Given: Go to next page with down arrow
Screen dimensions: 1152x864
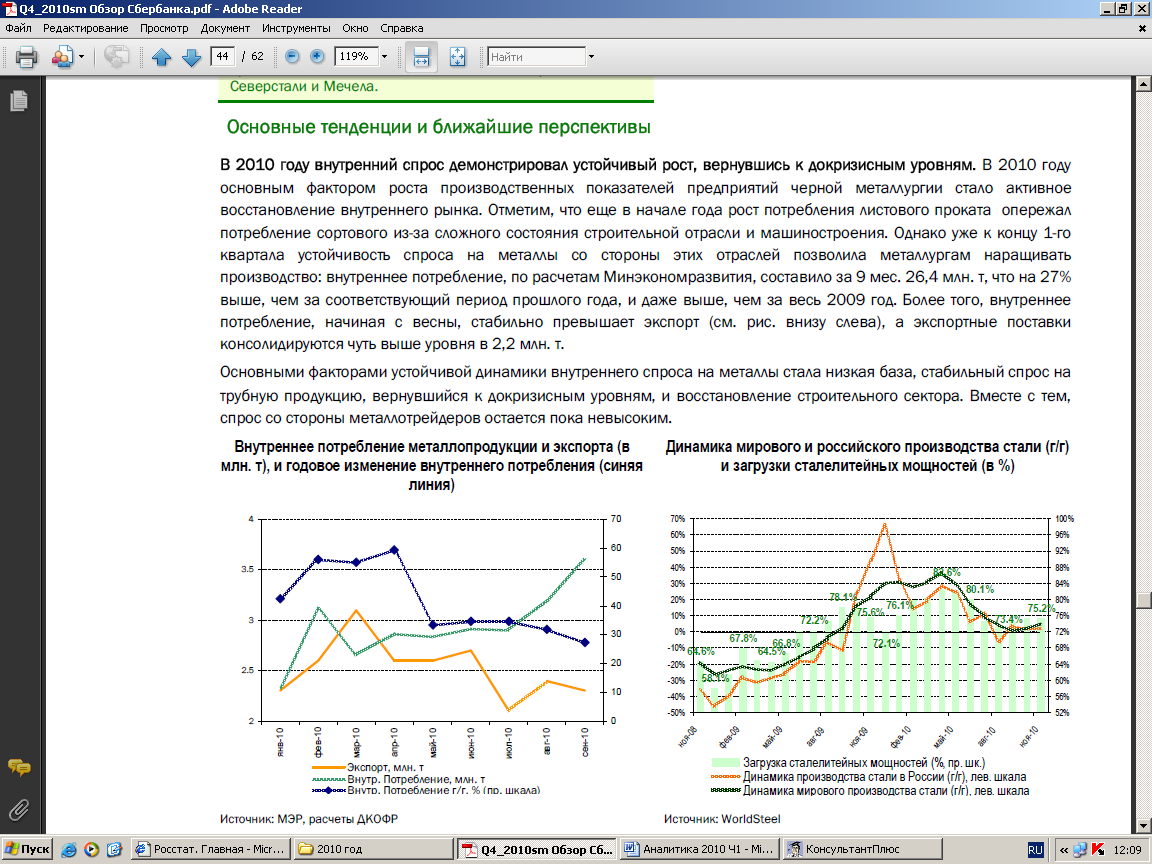Looking at the screenshot, I should tap(191, 57).
